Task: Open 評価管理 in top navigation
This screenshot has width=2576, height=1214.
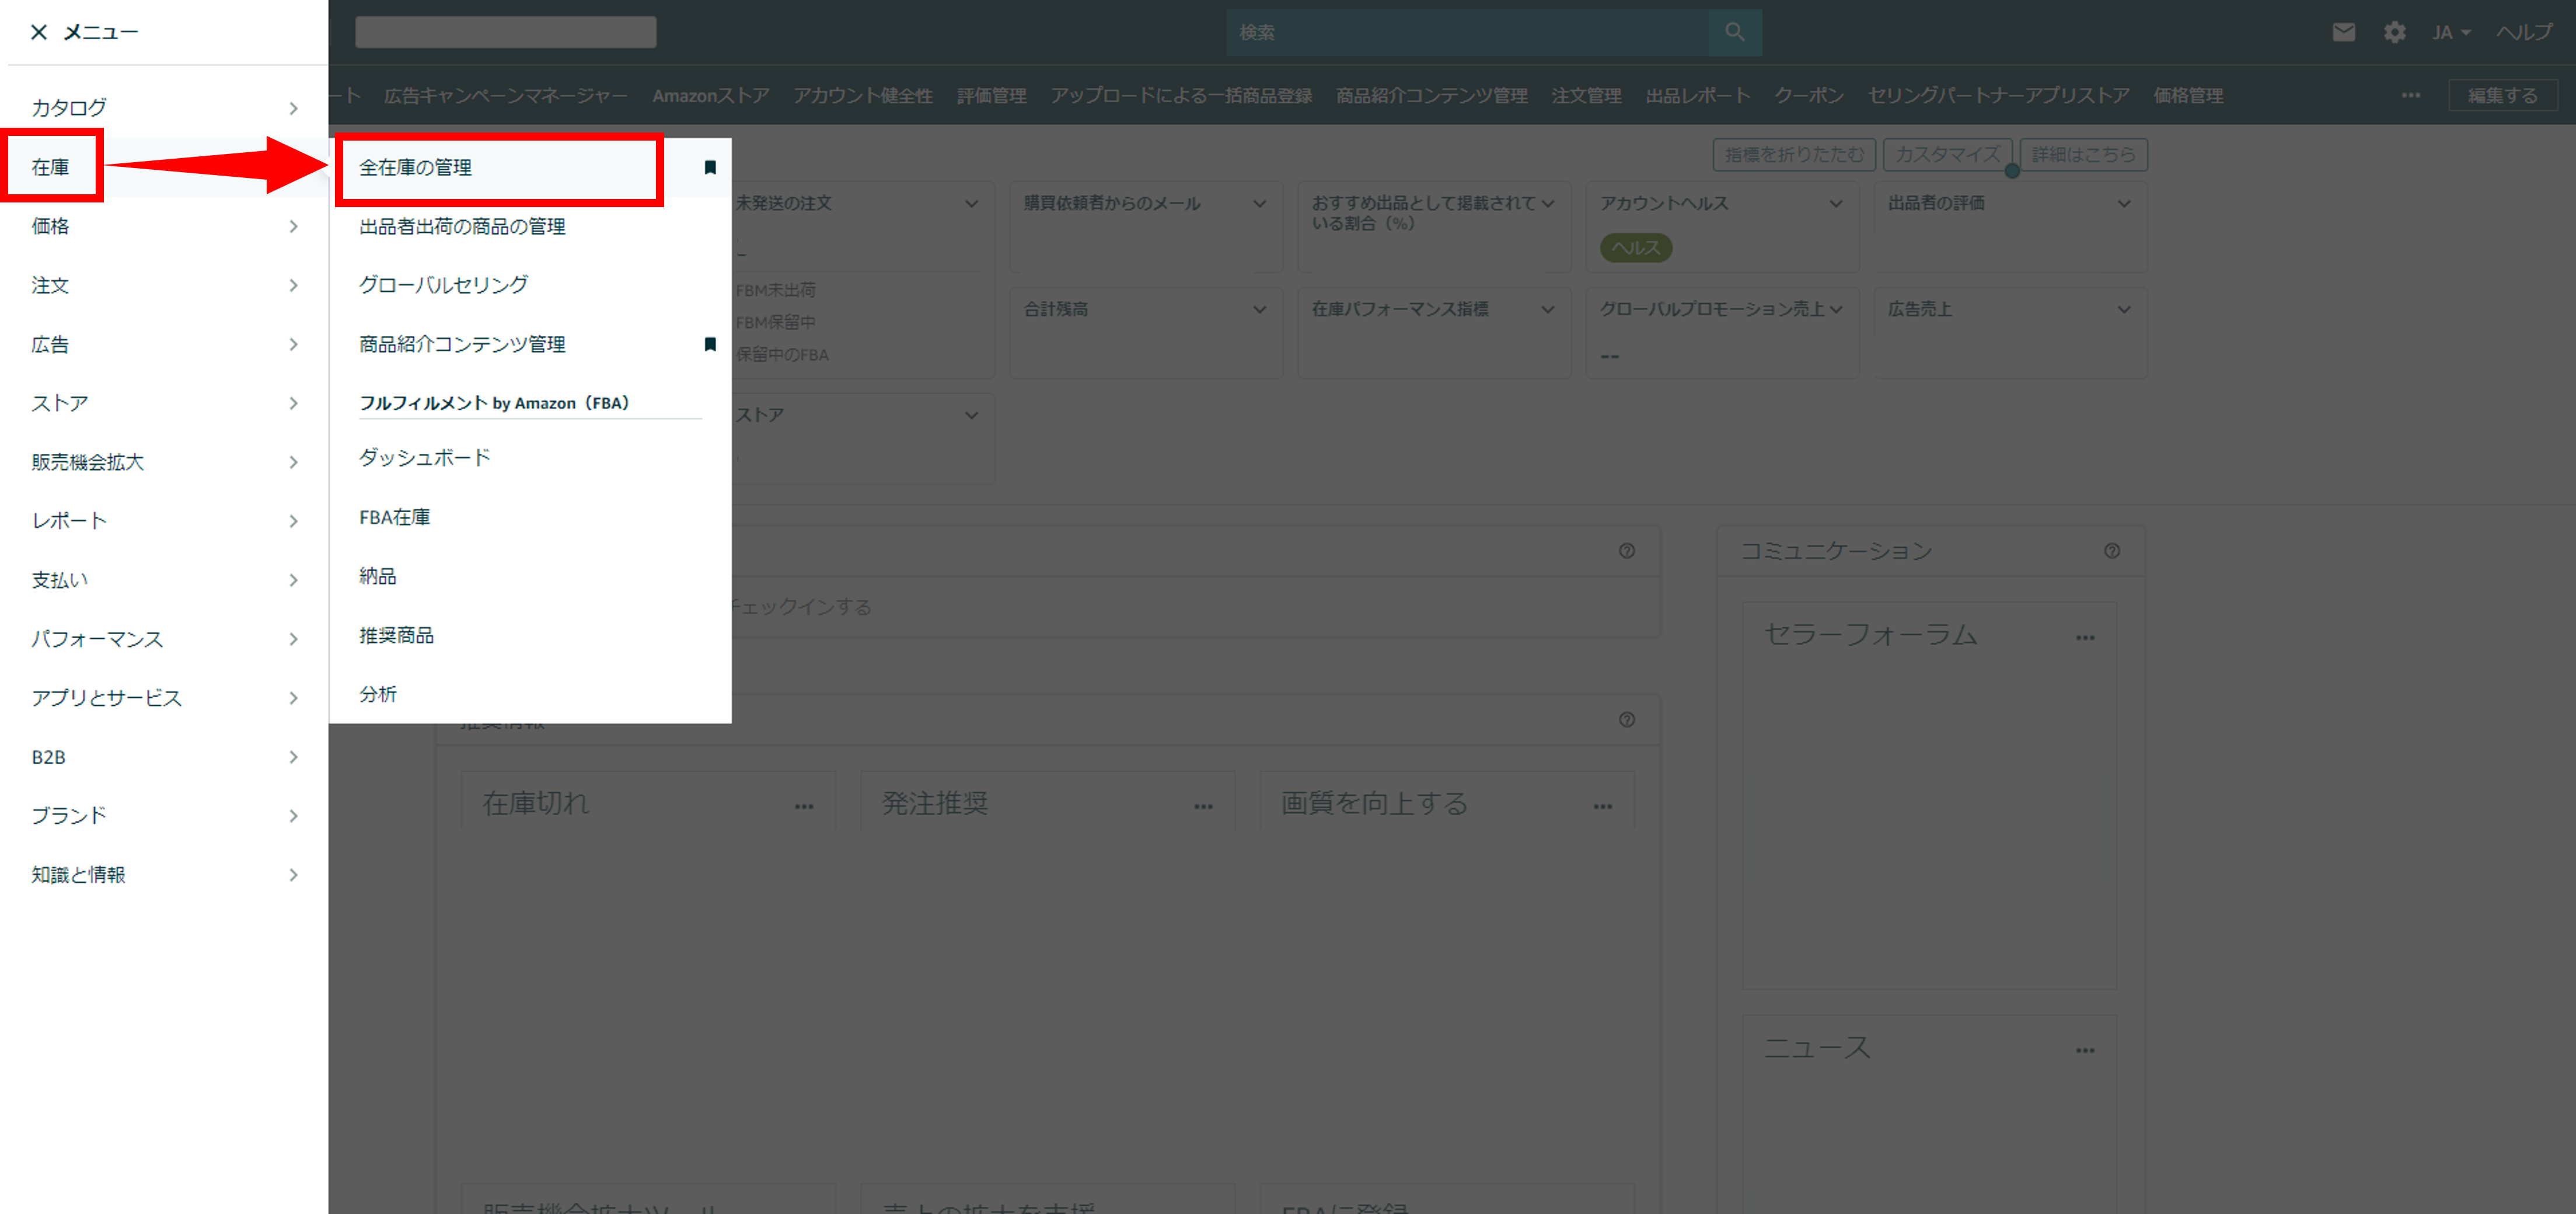Action: [x=991, y=95]
